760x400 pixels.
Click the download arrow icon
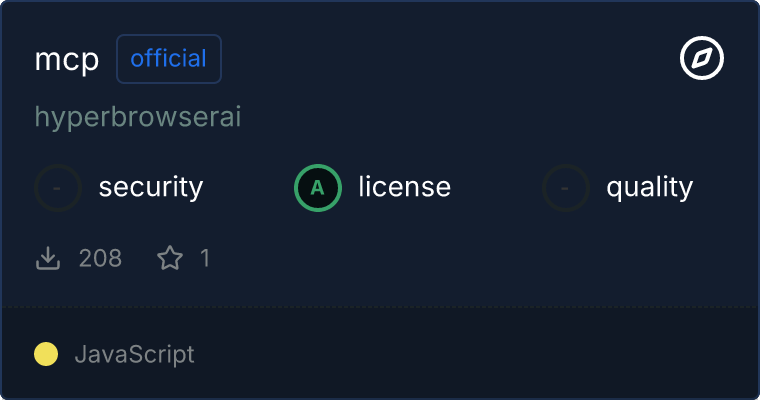(x=48, y=259)
